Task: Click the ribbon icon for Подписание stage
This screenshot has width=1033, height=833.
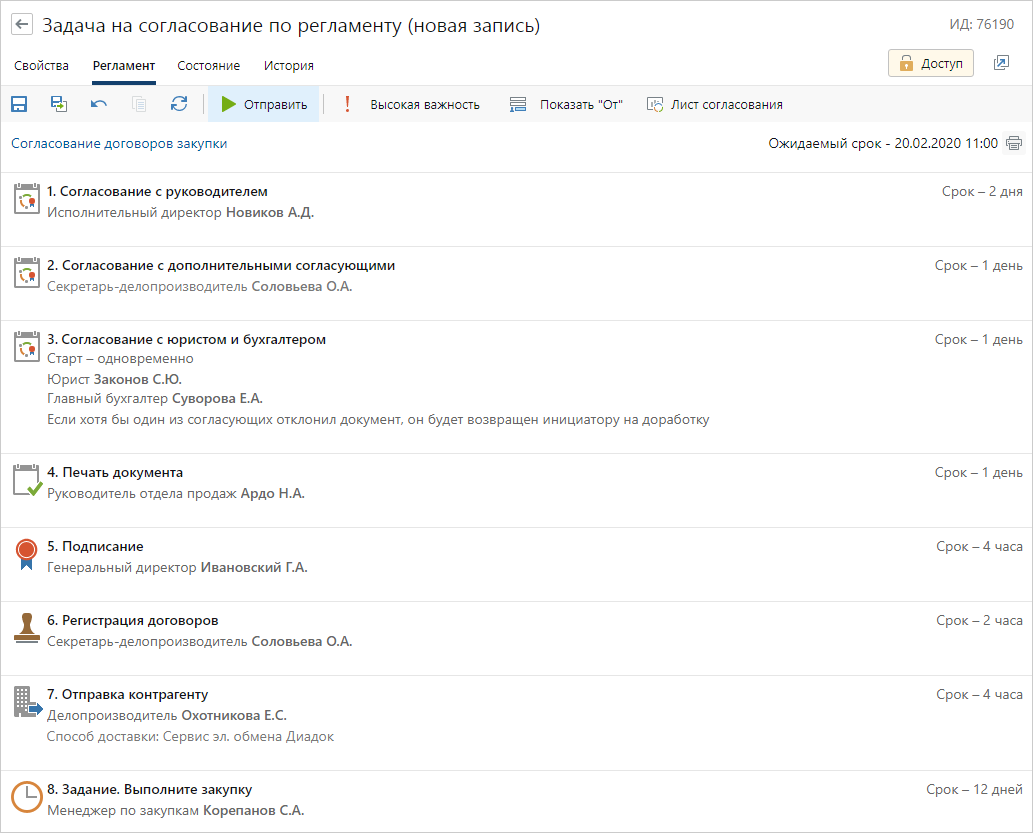Action: pos(26,554)
